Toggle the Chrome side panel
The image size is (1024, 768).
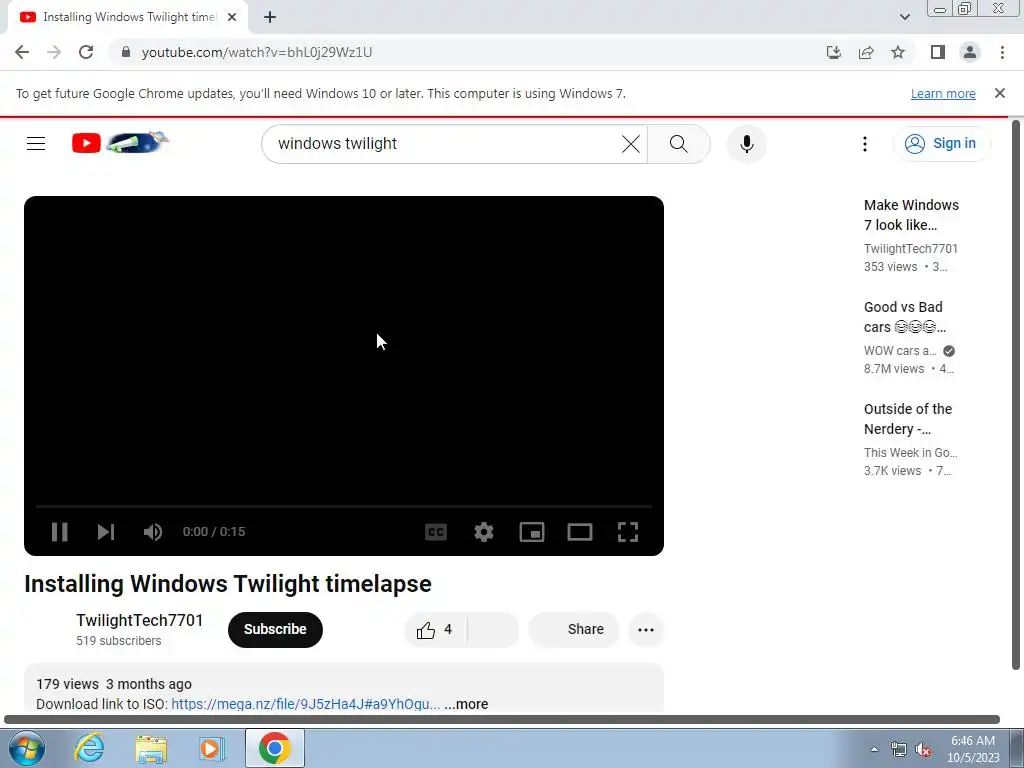[x=938, y=52]
